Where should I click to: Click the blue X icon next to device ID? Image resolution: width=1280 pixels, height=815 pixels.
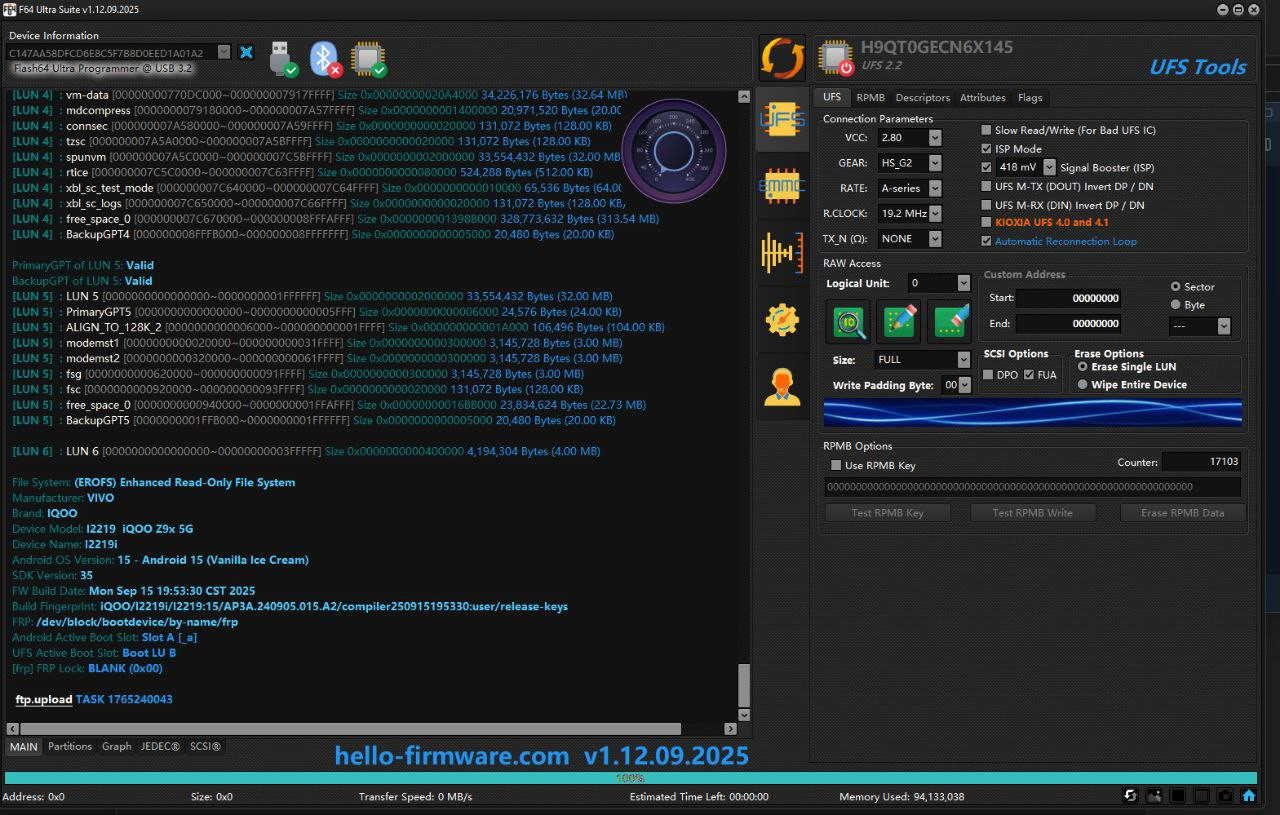click(246, 52)
